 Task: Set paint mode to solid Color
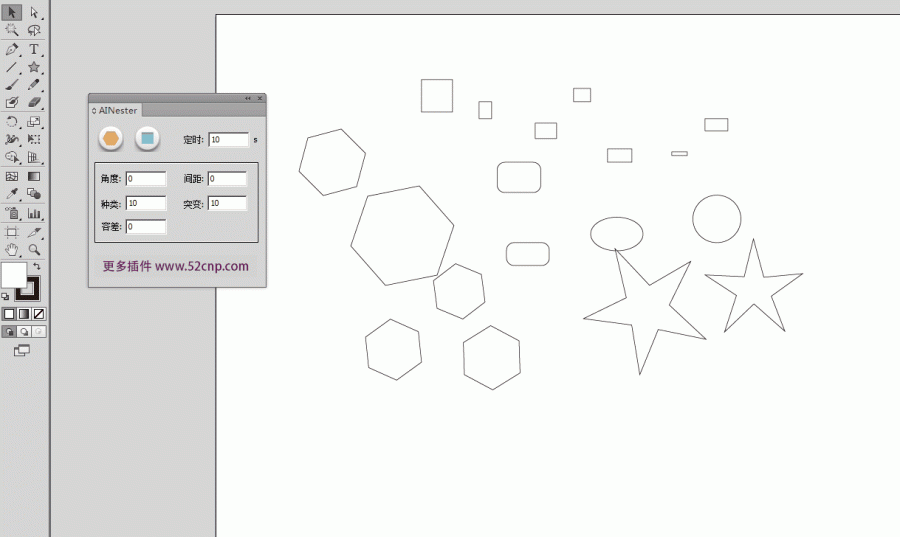coord(9,314)
